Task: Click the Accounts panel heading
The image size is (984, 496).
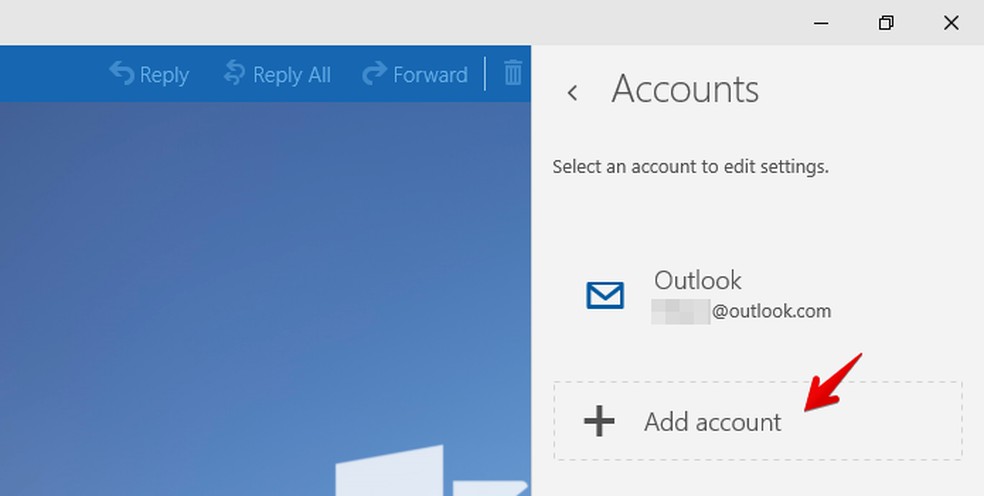Action: click(x=685, y=90)
